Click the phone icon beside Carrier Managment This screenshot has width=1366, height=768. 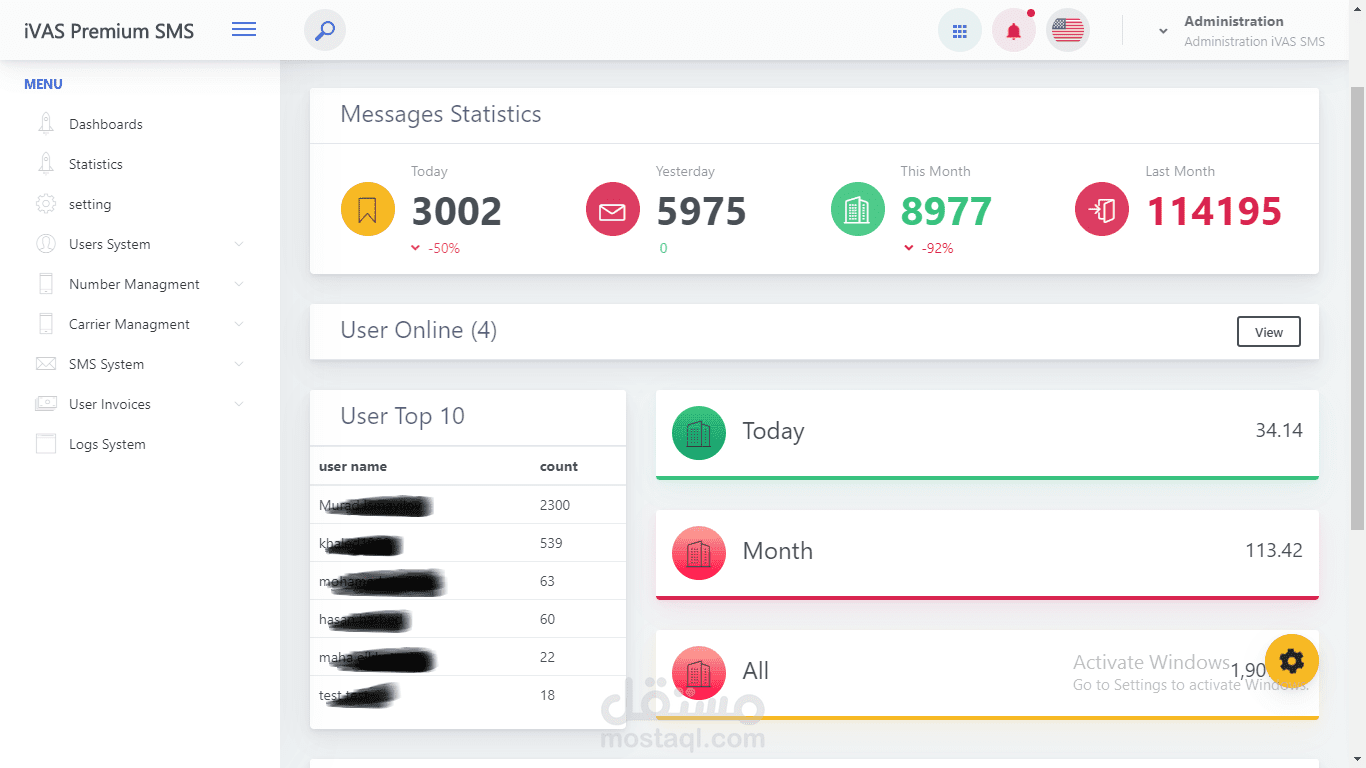46,324
